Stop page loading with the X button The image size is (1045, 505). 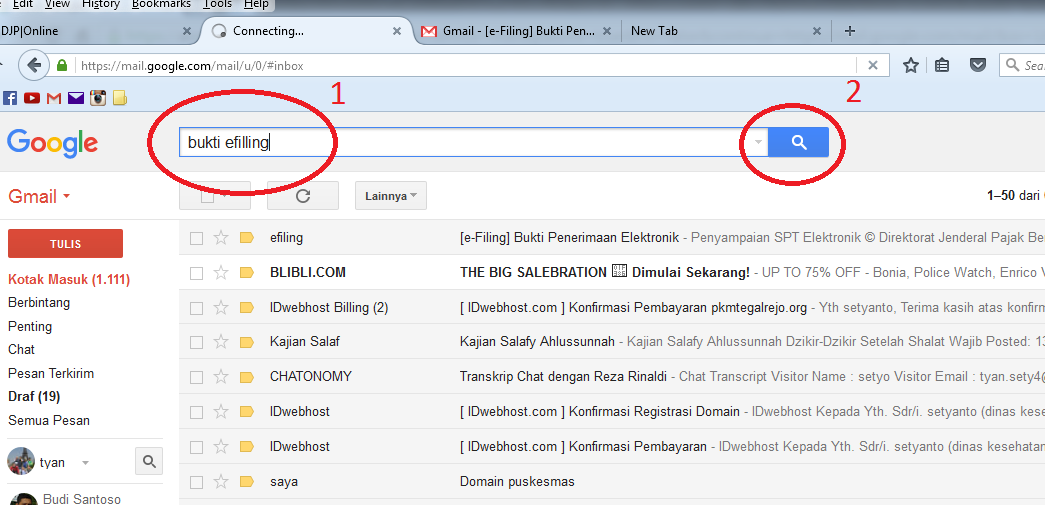tap(872, 65)
